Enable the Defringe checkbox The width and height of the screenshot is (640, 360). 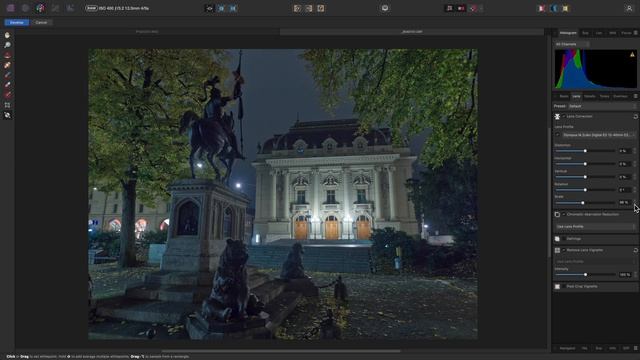564,239
